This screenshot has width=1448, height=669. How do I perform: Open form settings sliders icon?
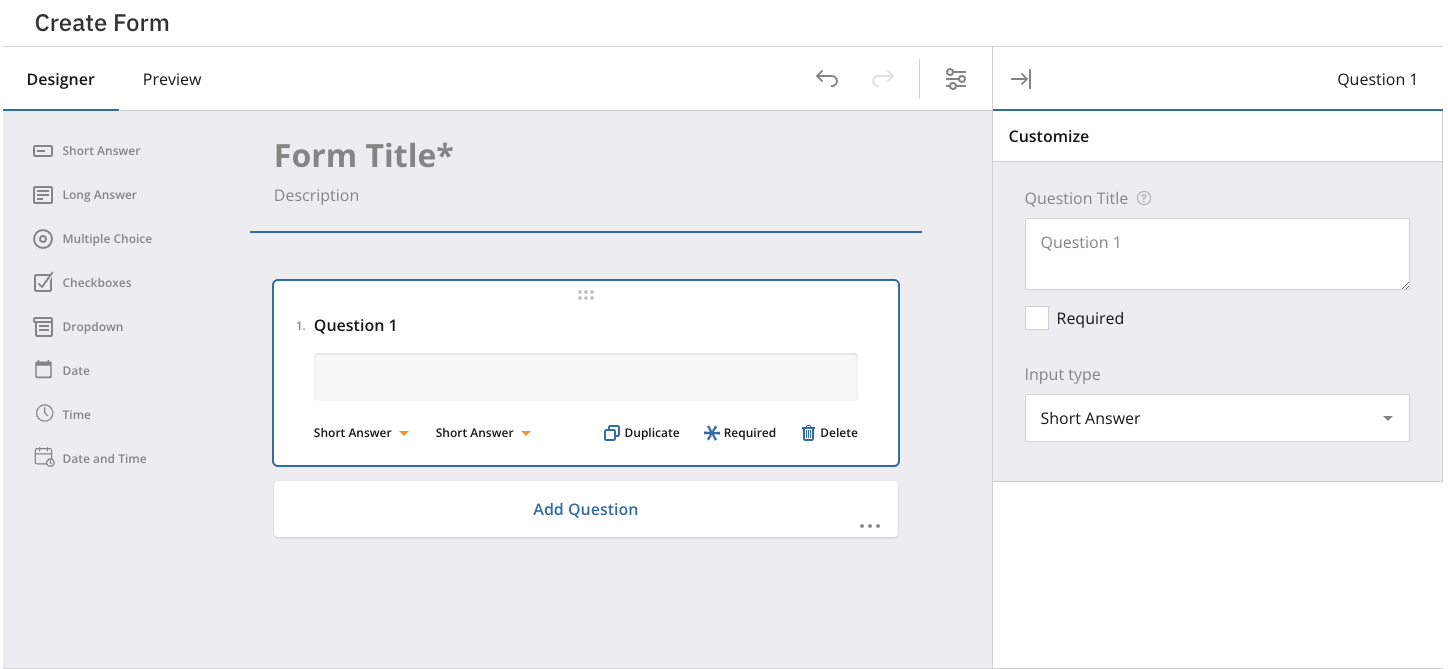click(x=956, y=79)
